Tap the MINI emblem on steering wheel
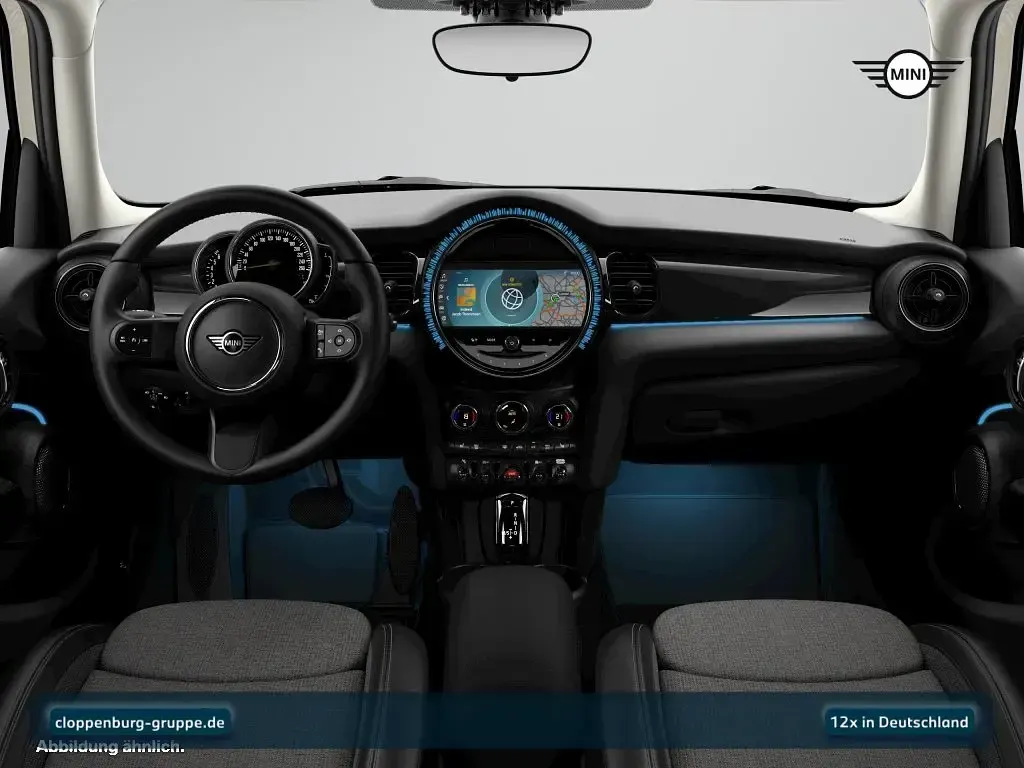This screenshot has width=1024, height=768. click(x=233, y=342)
